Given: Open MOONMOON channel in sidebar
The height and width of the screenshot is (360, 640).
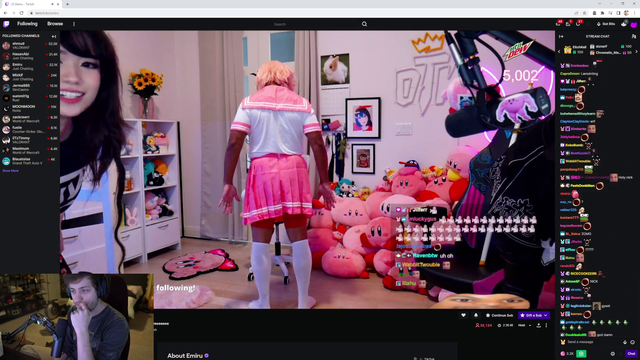Looking at the screenshot, I should coord(30,109).
